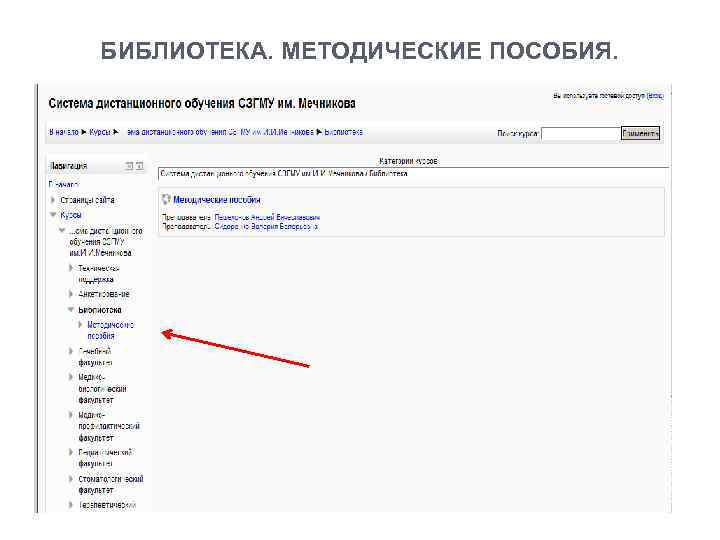
Task: Select Лечебный факультет in the navigation tree
Action: coord(95,357)
